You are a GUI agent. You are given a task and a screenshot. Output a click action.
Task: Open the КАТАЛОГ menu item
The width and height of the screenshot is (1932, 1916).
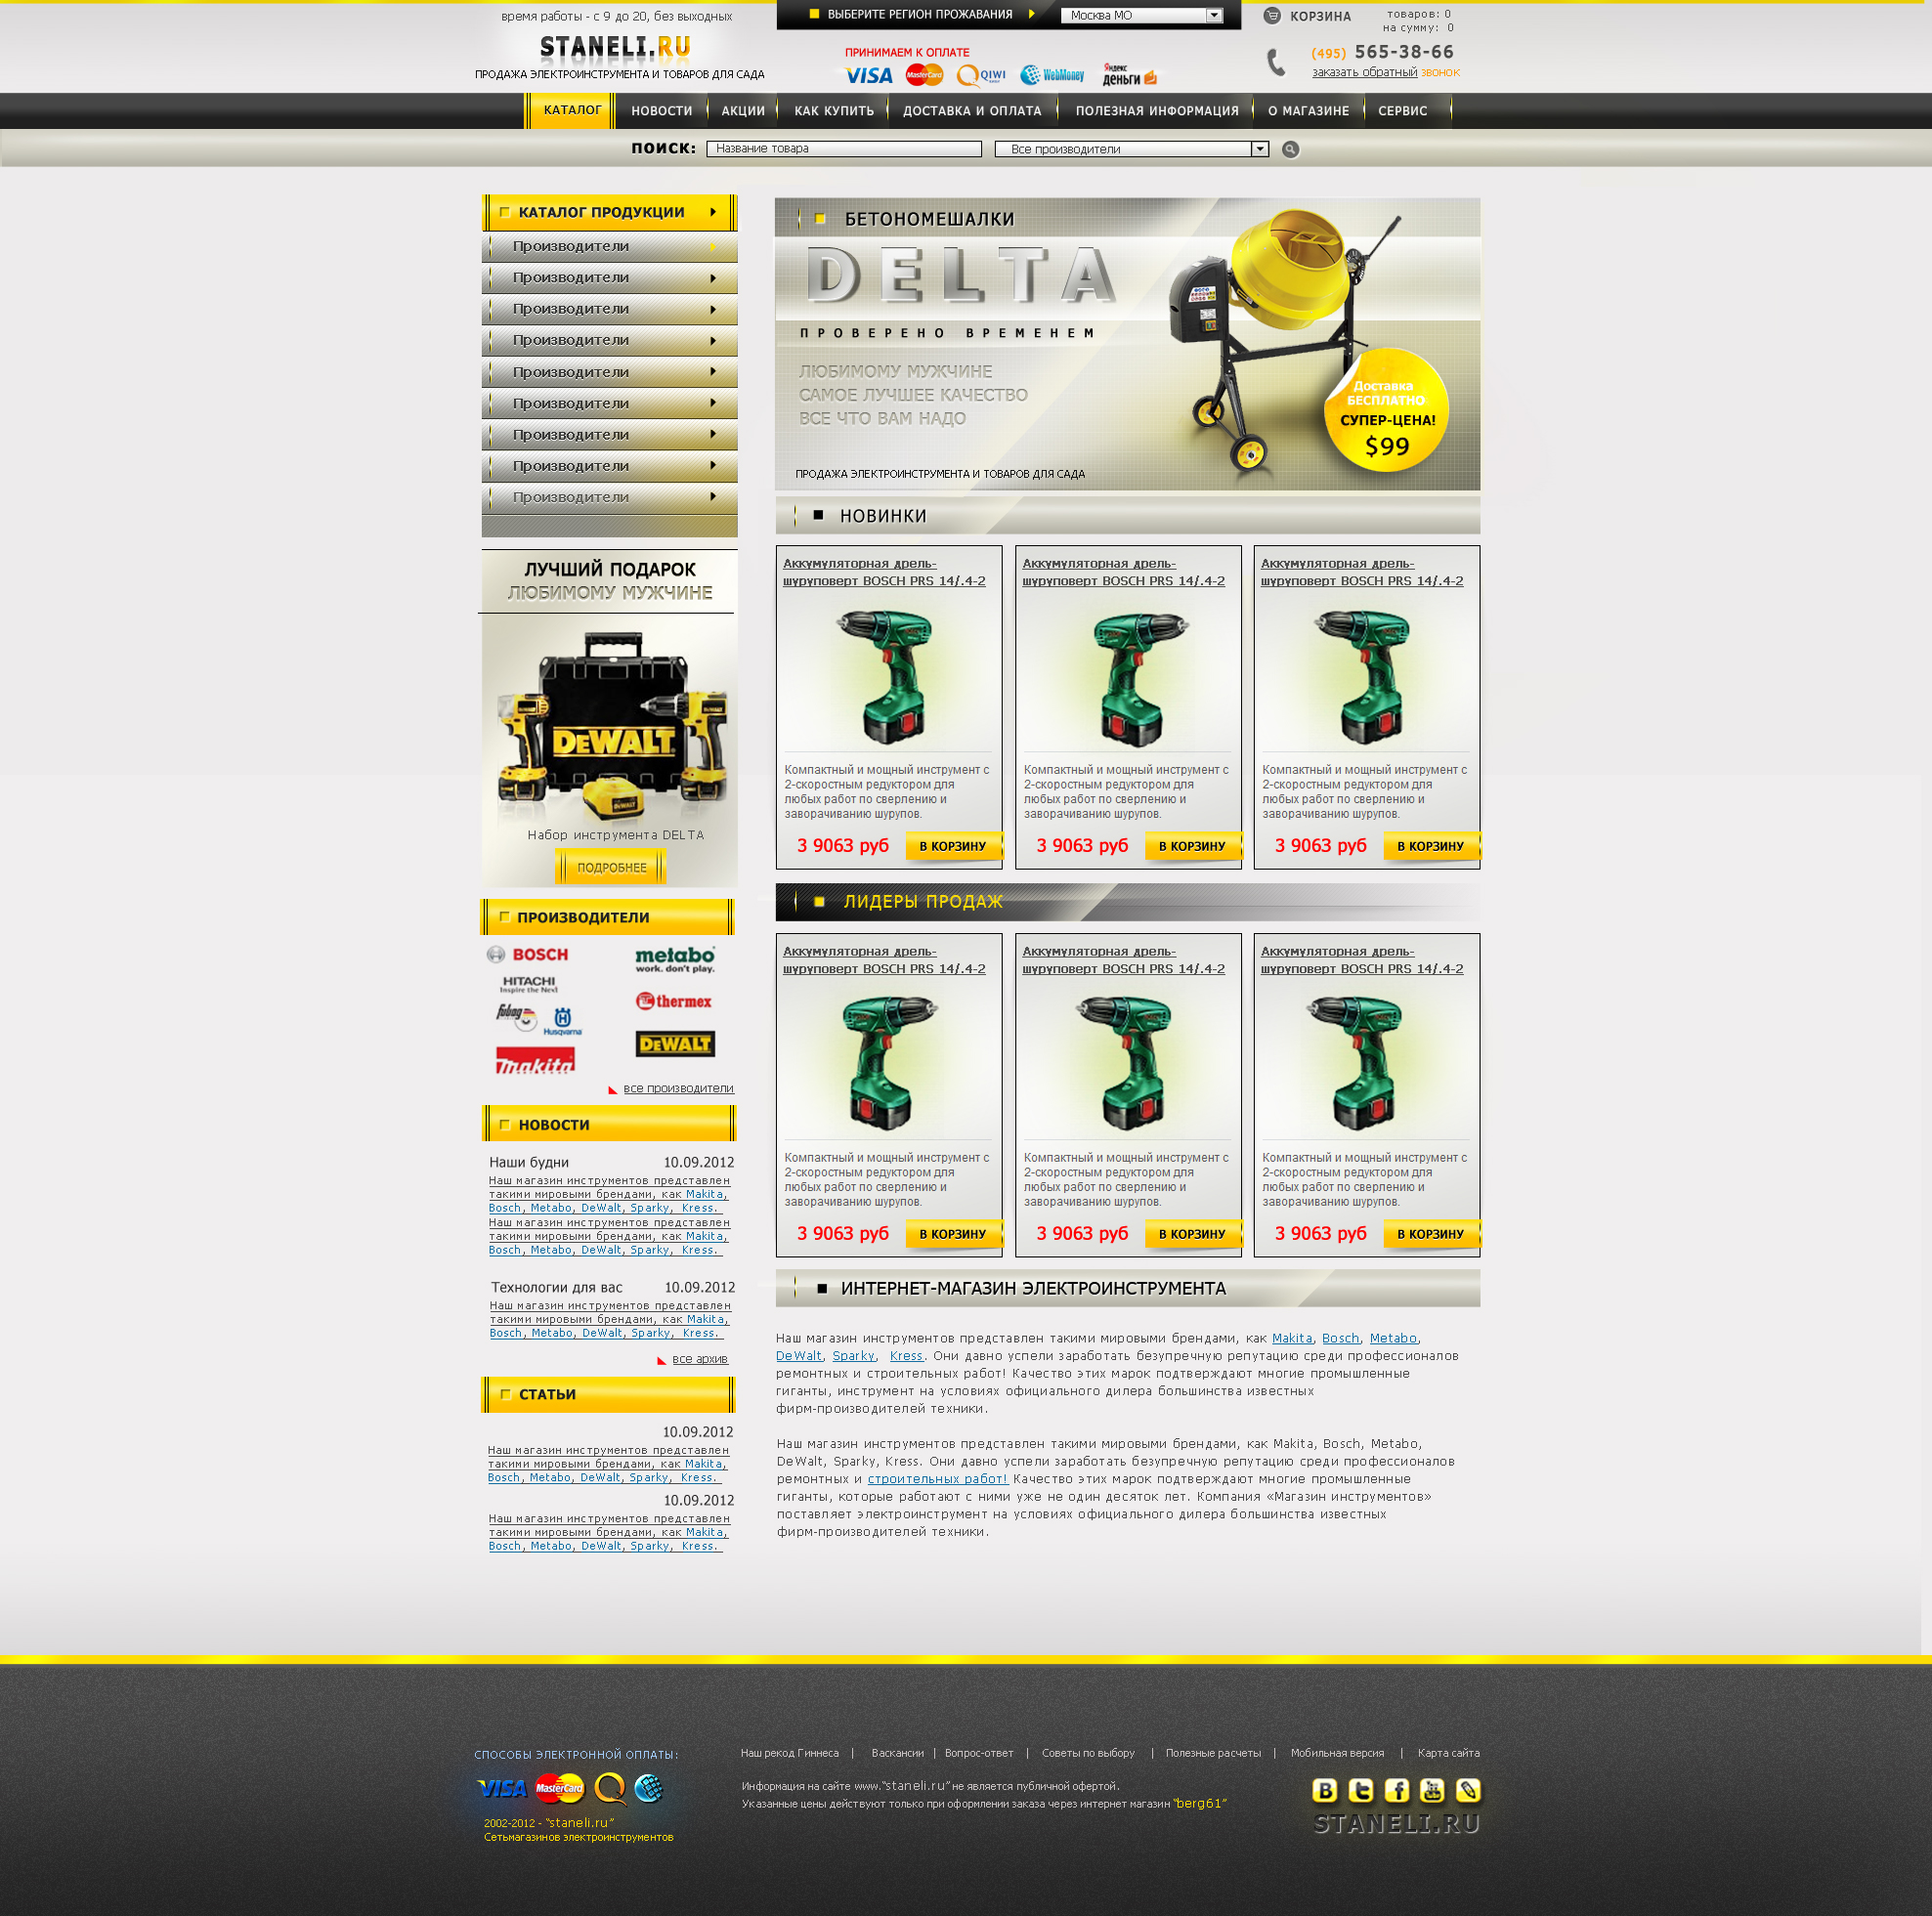tap(572, 110)
